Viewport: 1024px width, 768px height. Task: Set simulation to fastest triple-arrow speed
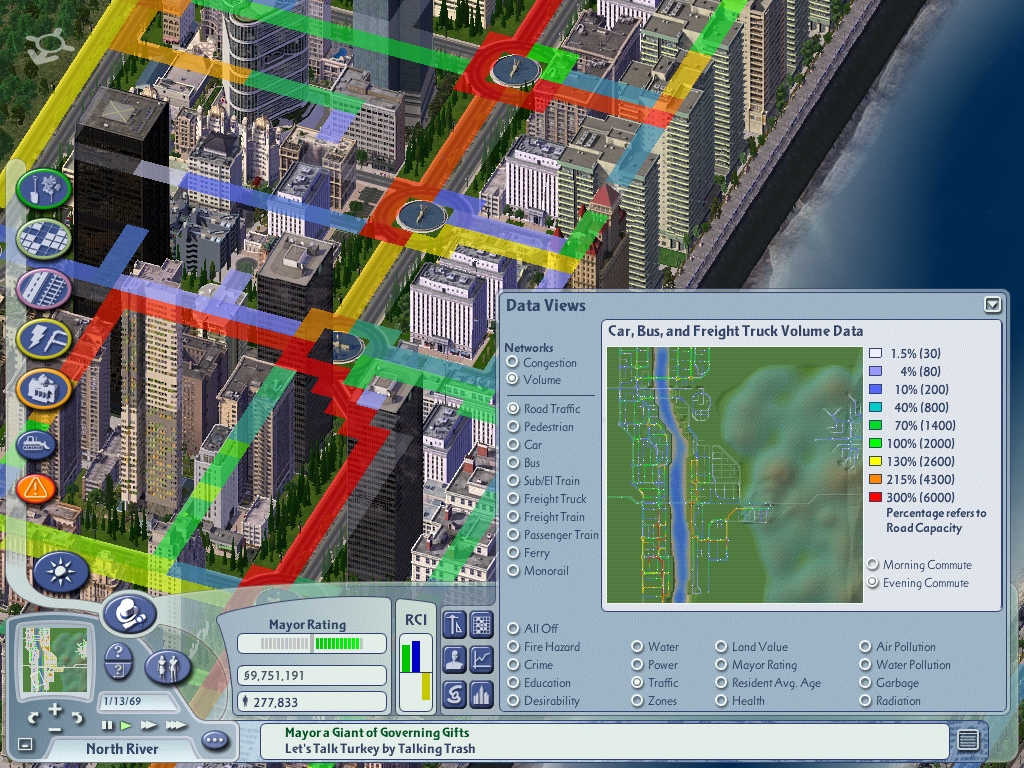coord(176,726)
